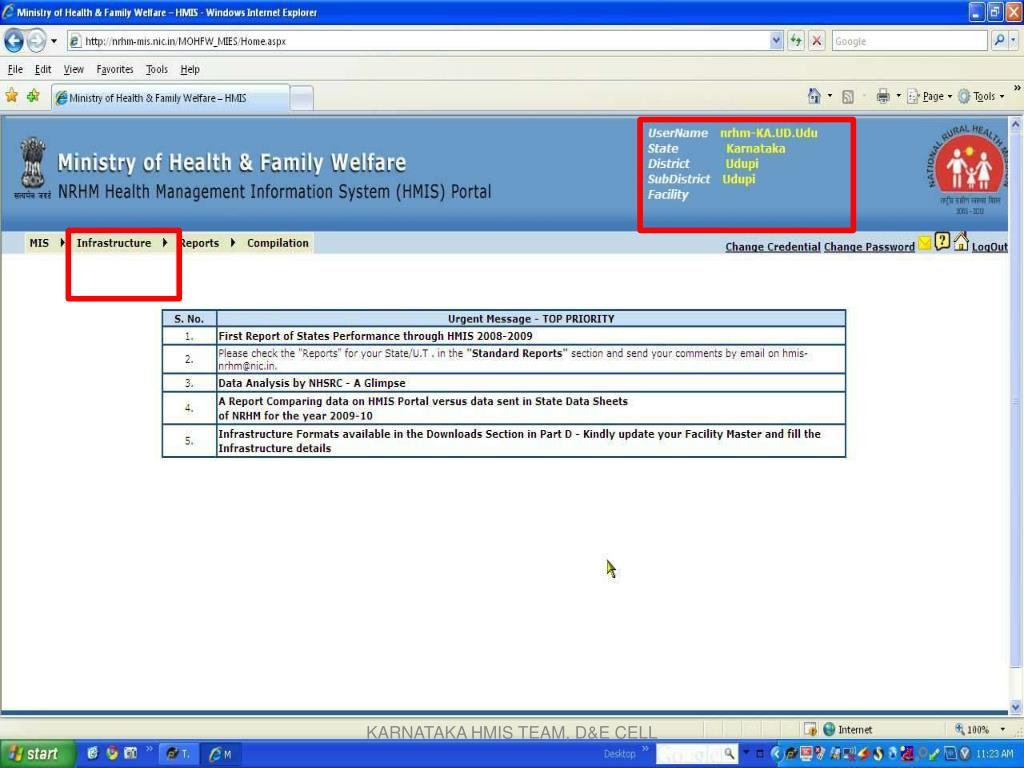Open a new blank browser tab
Viewport: 1024px width, 768px height.
point(301,99)
